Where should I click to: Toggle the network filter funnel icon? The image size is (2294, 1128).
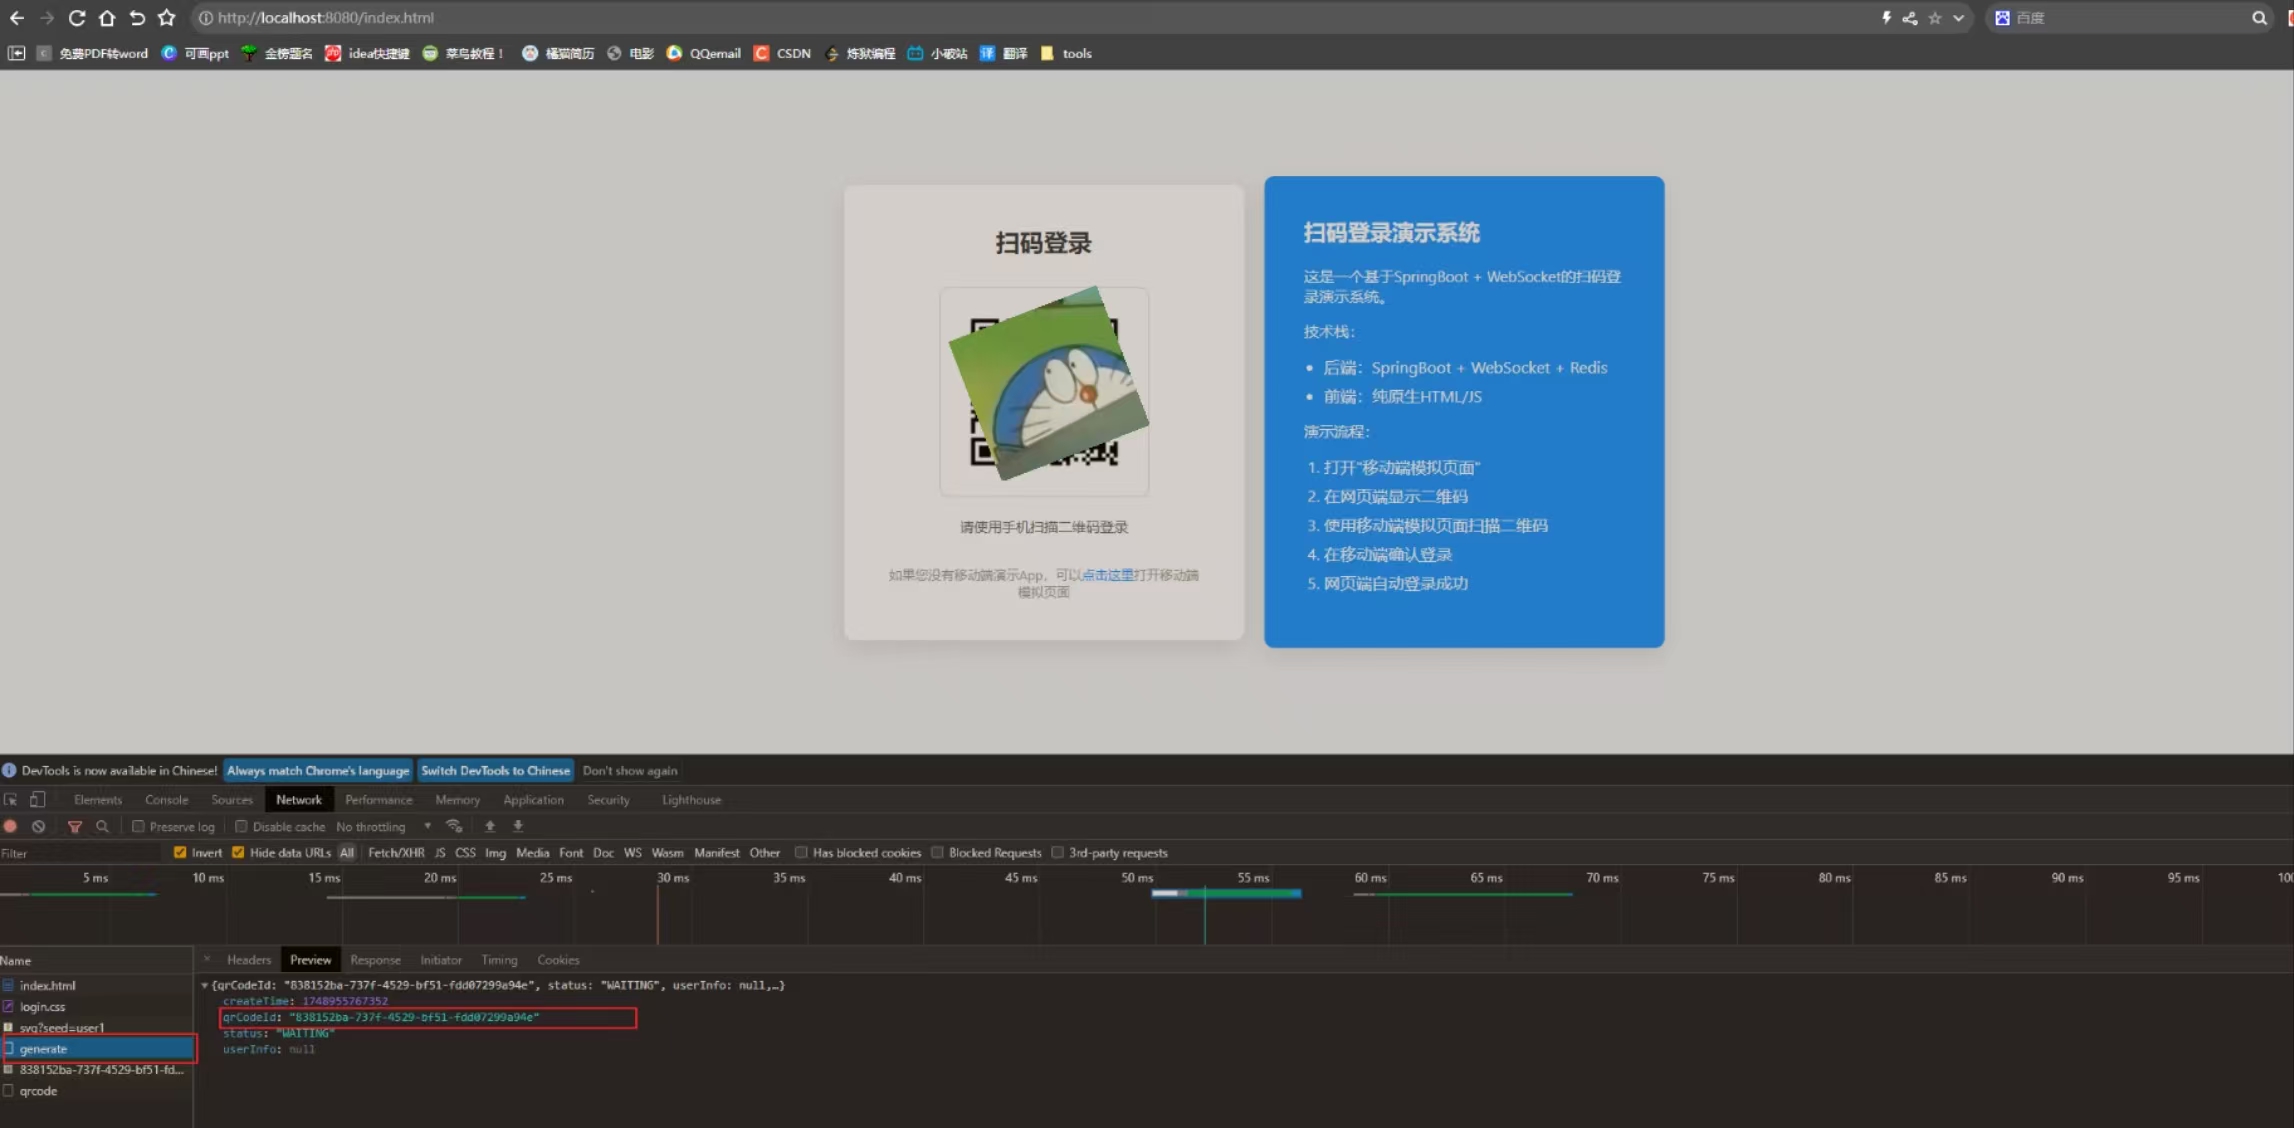coord(75,827)
